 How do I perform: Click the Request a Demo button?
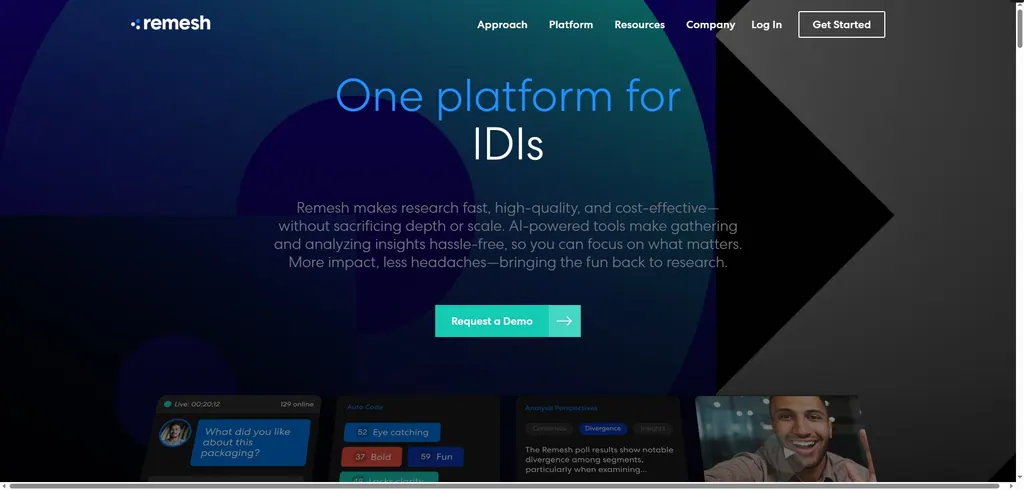491,321
